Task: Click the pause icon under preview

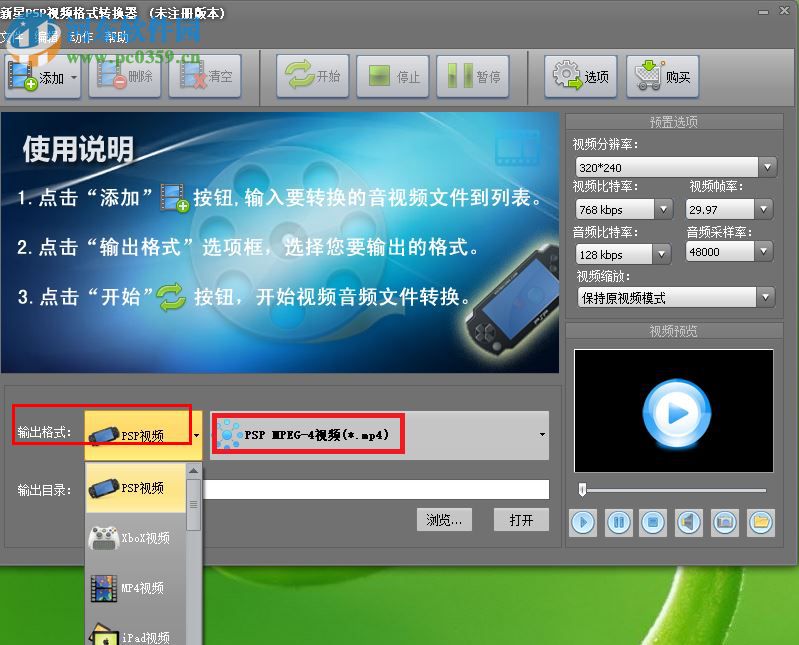Action: click(619, 522)
